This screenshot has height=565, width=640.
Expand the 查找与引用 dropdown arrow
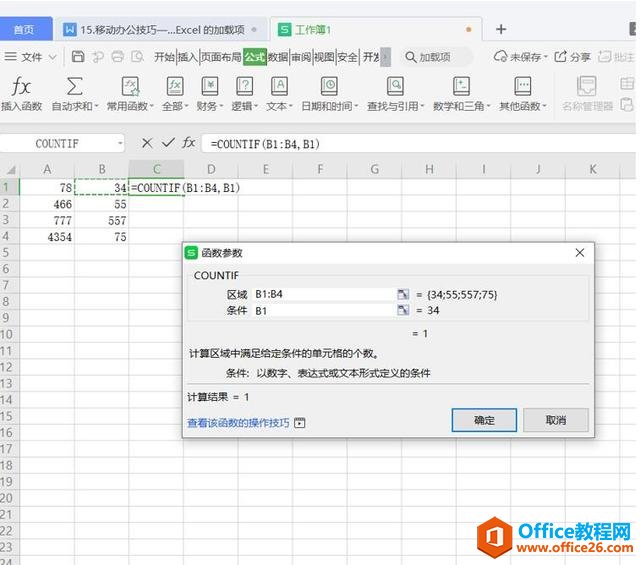422,106
